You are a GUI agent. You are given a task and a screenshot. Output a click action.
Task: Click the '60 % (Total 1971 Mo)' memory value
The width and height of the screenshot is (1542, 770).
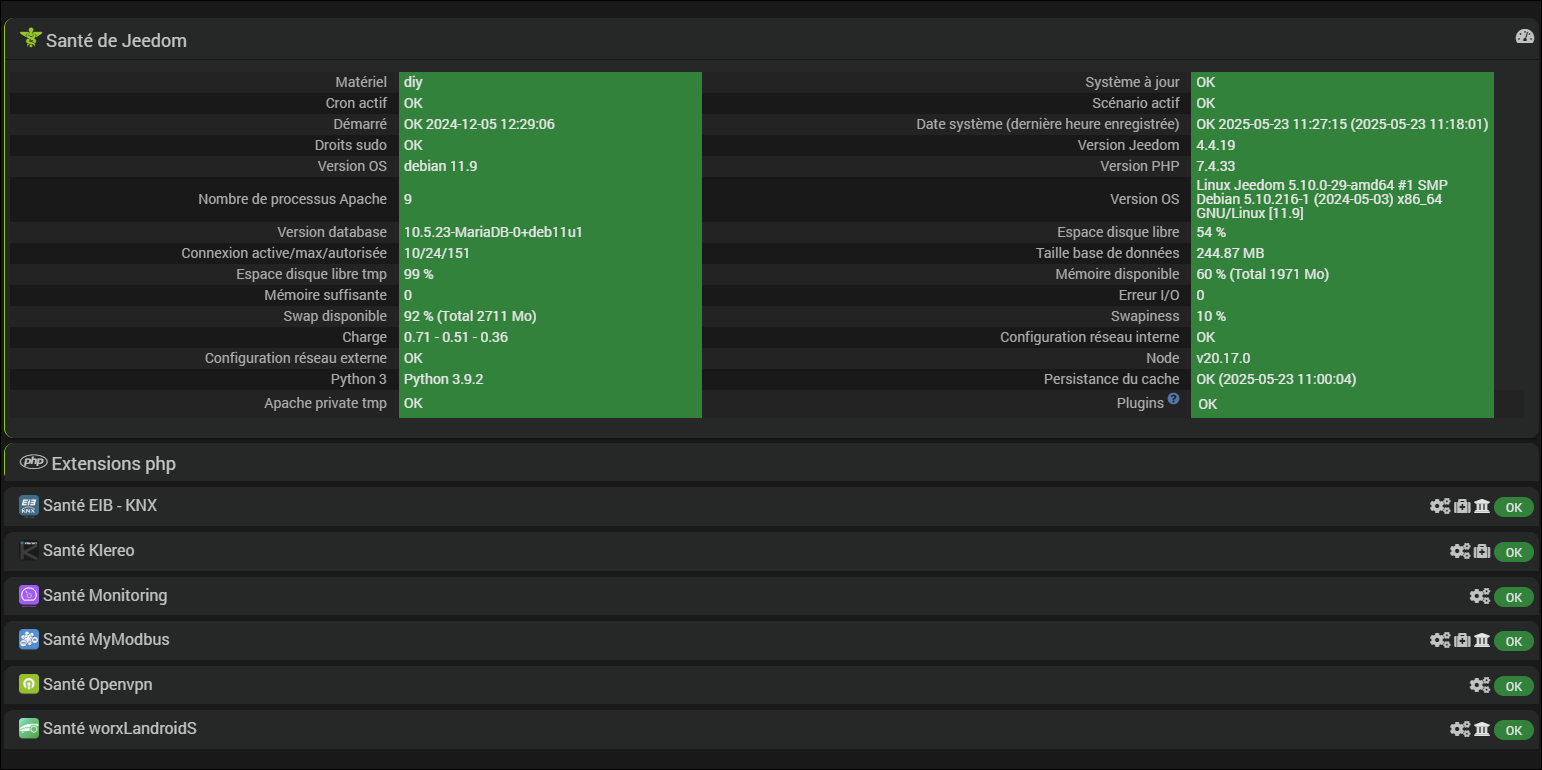1262,274
